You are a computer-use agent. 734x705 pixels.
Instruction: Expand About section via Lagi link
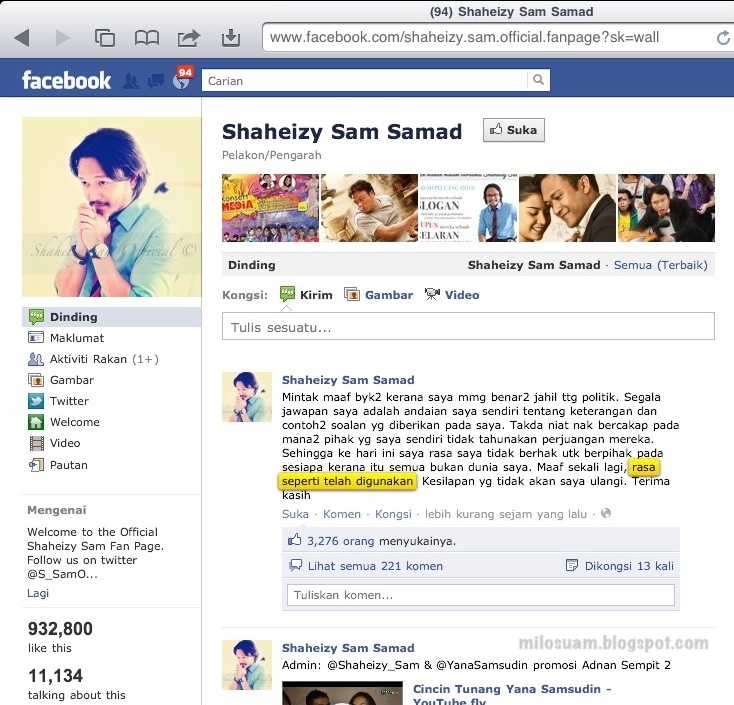pos(38,593)
